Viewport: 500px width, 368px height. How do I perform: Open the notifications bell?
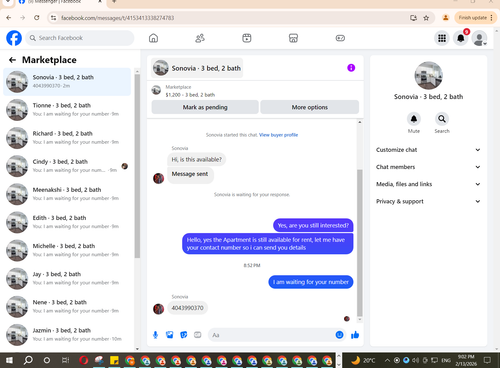tap(461, 38)
